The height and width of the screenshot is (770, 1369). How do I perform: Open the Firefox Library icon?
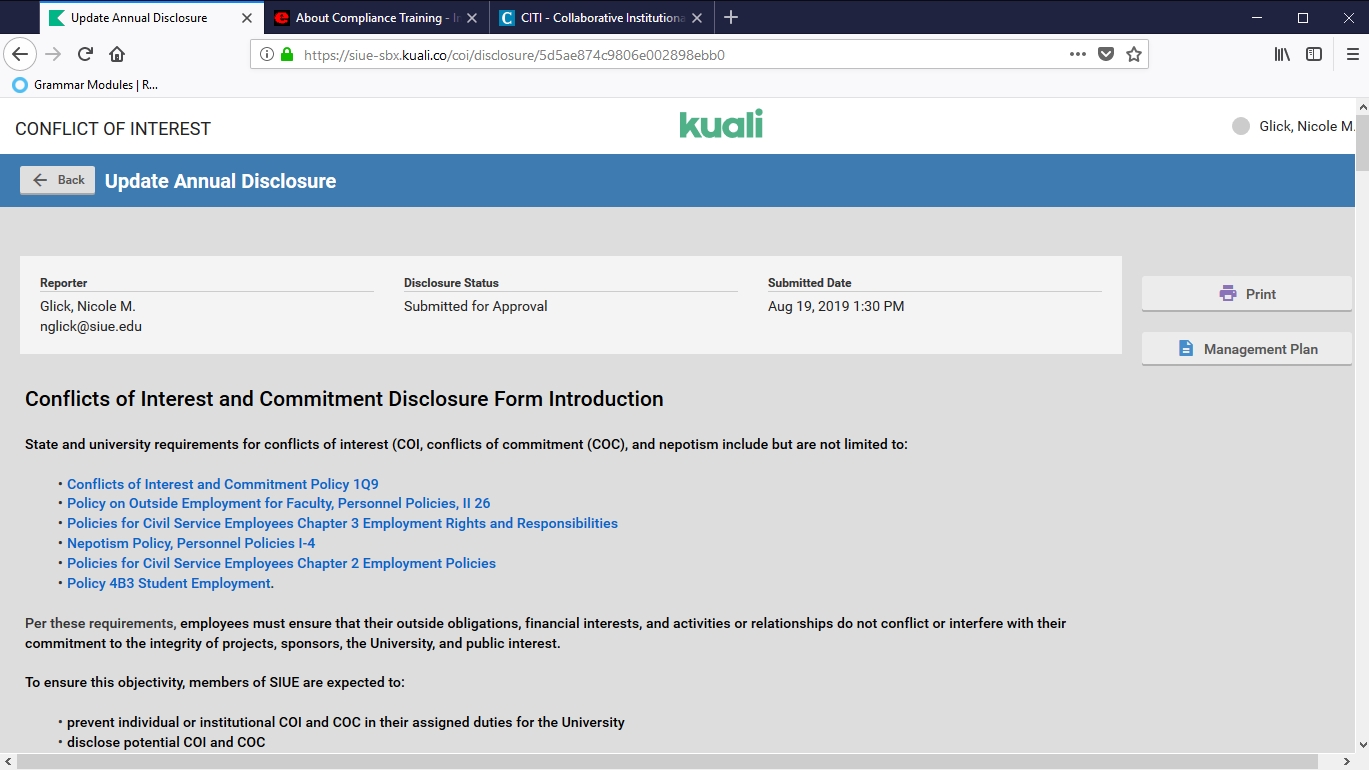tap(1282, 55)
